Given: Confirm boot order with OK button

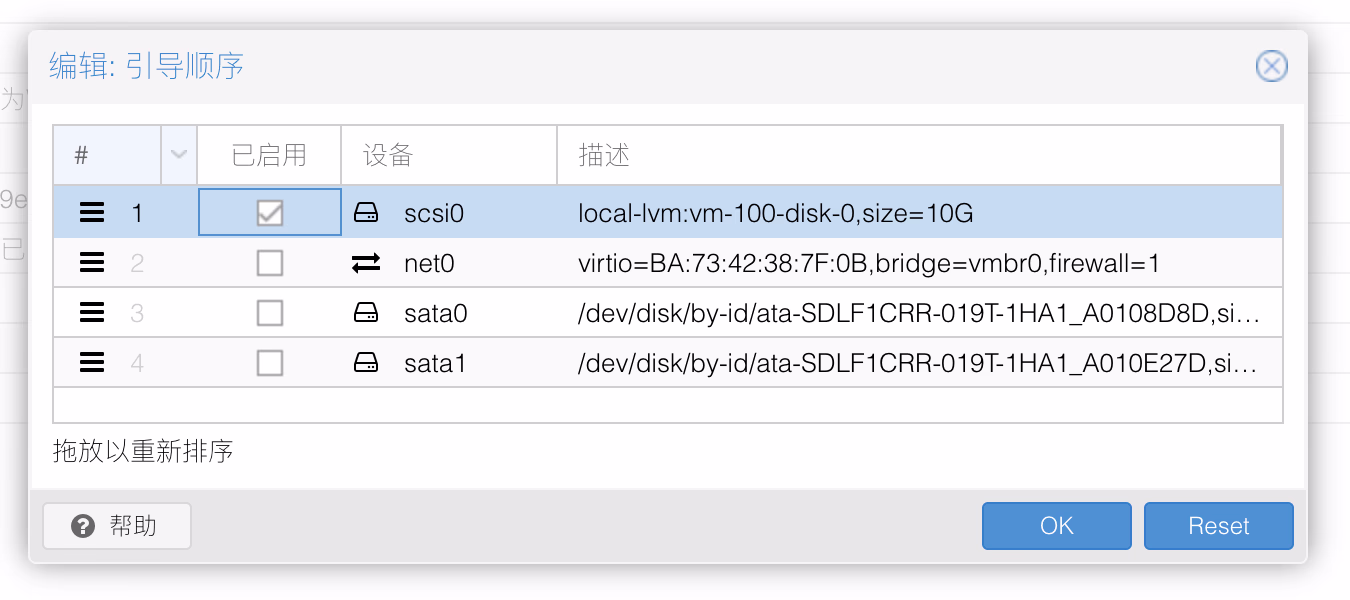Looking at the screenshot, I should click(x=1056, y=526).
